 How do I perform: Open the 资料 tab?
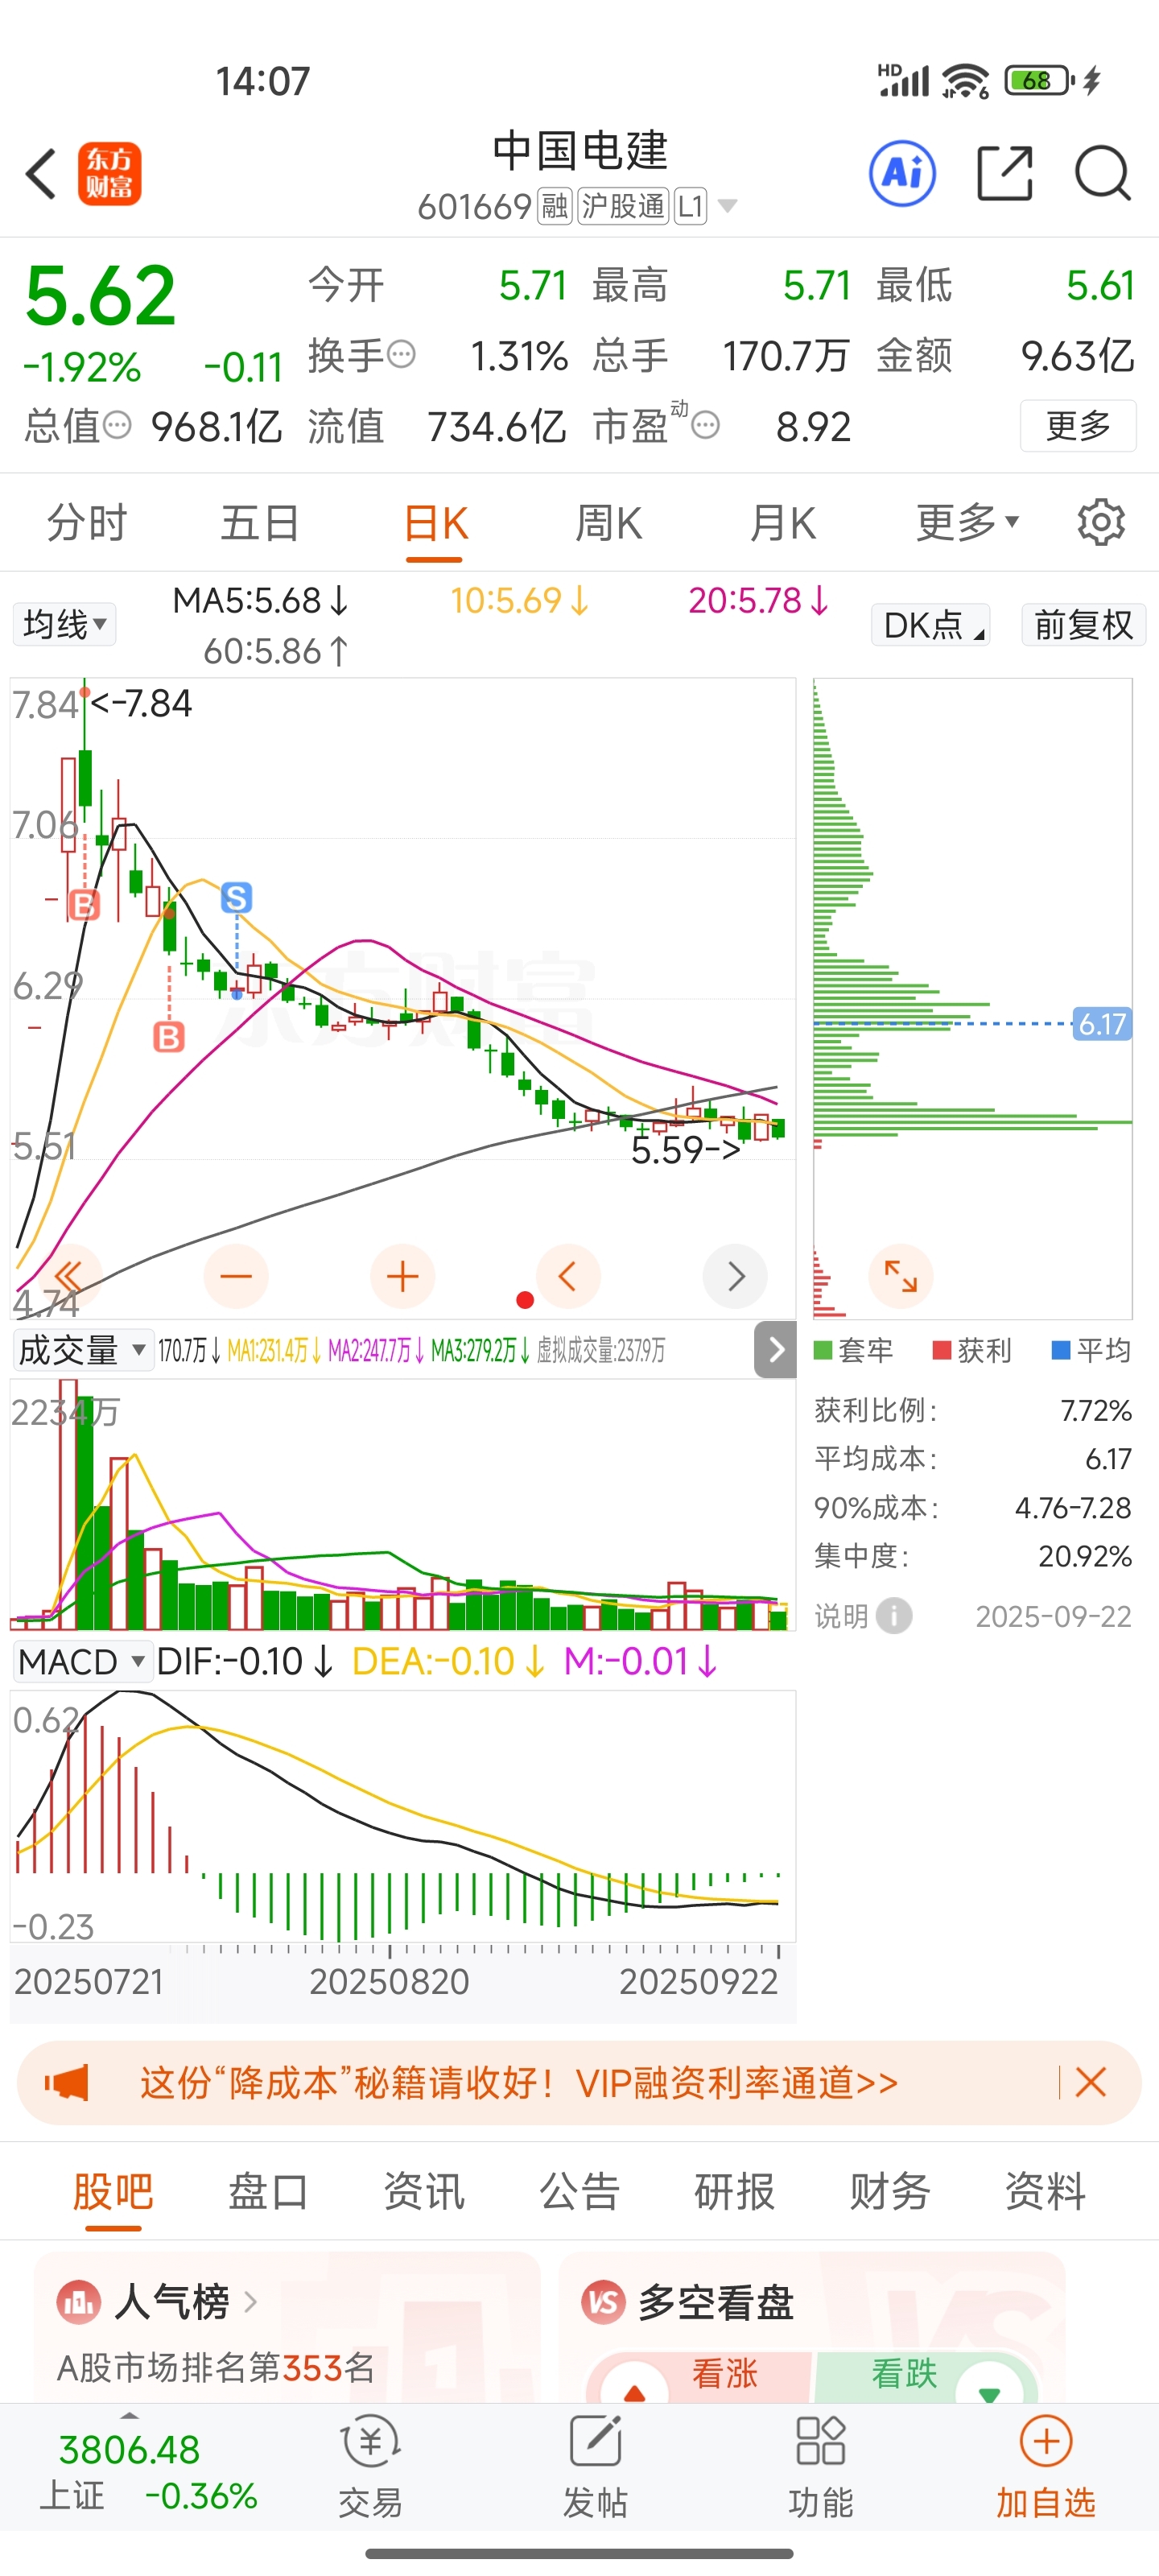coord(1045,2191)
